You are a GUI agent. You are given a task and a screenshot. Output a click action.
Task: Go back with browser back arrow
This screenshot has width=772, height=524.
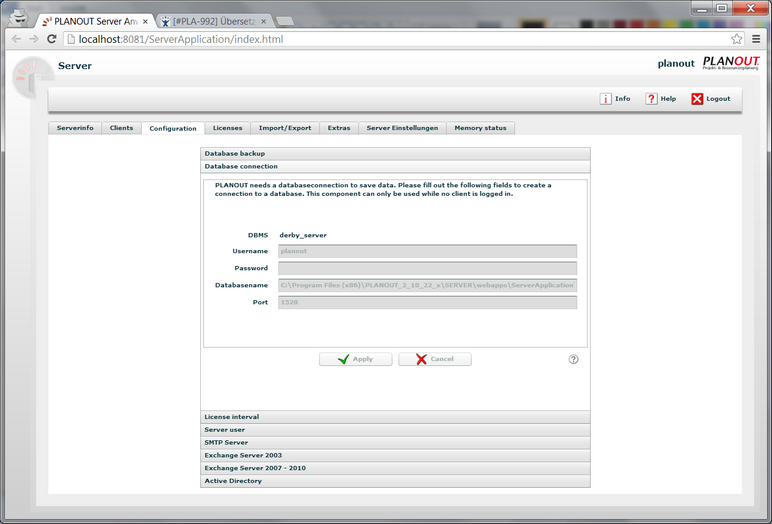pos(16,39)
